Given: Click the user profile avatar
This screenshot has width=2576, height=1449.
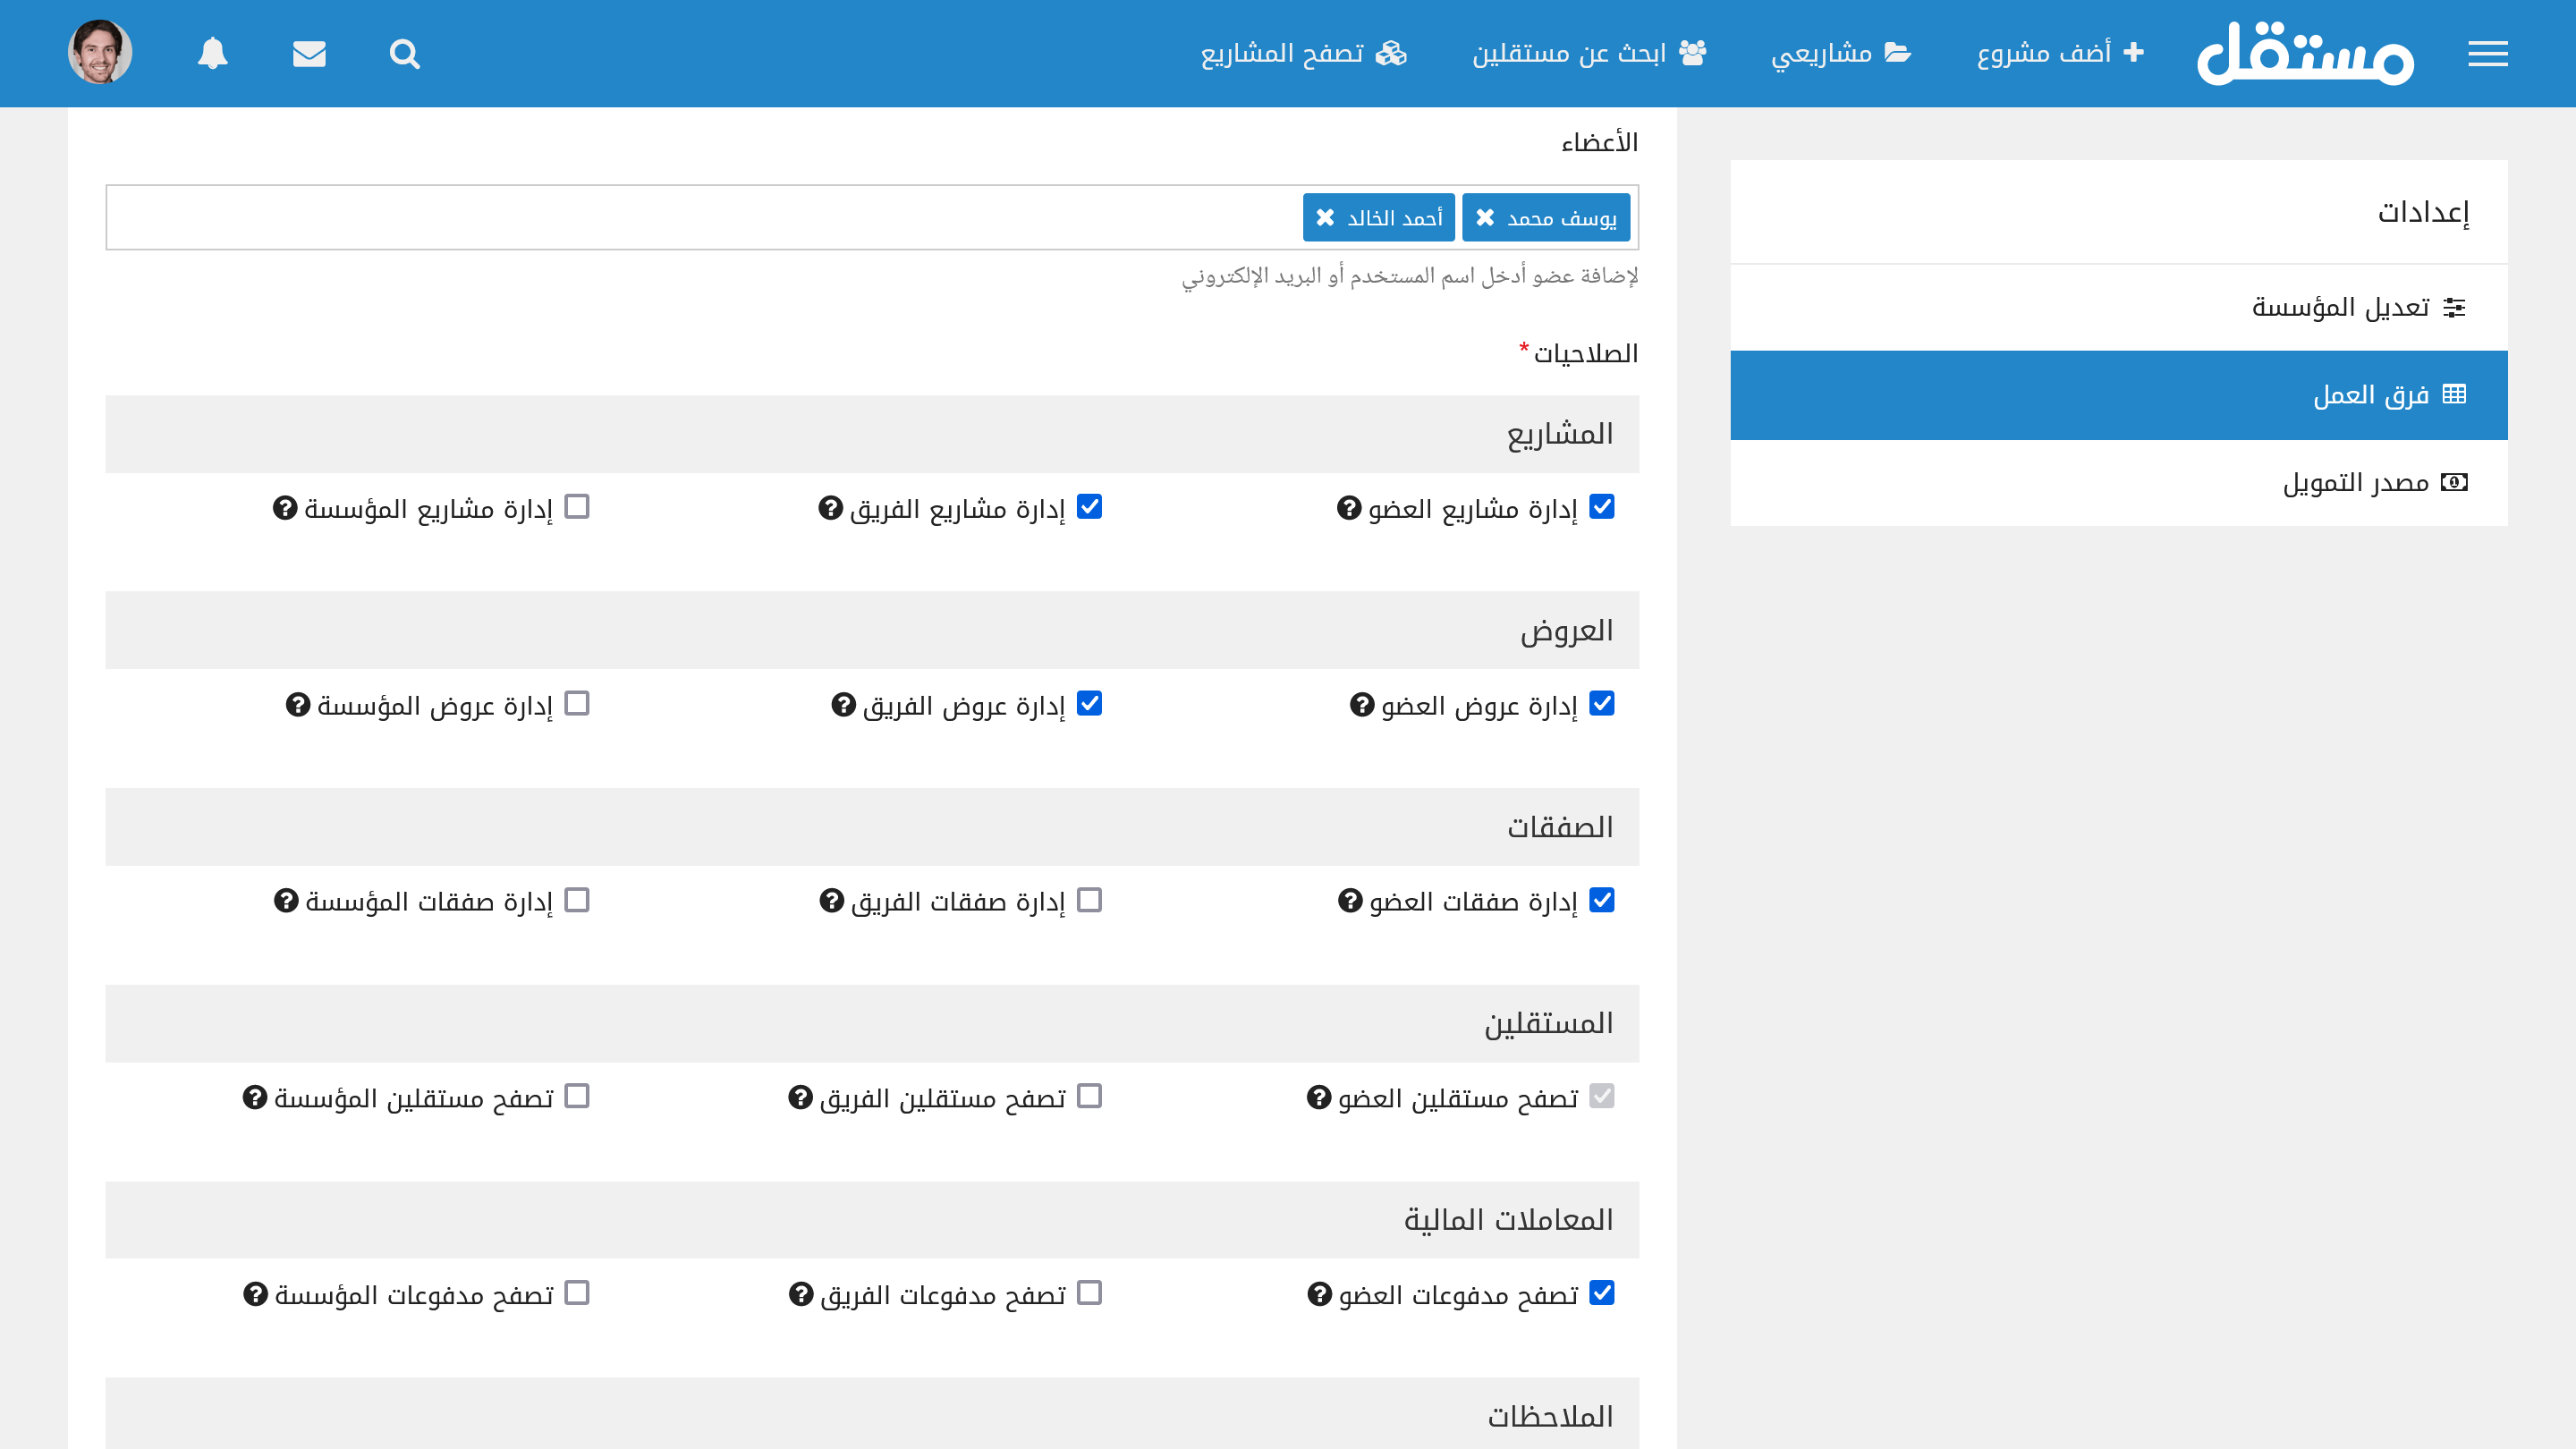Looking at the screenshot, I should pyautogui.click(x=100, y=52).
